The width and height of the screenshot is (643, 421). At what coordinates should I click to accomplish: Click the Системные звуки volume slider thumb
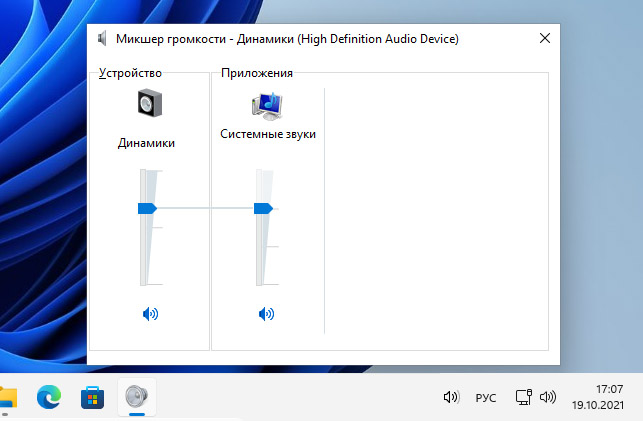(263, 208)
